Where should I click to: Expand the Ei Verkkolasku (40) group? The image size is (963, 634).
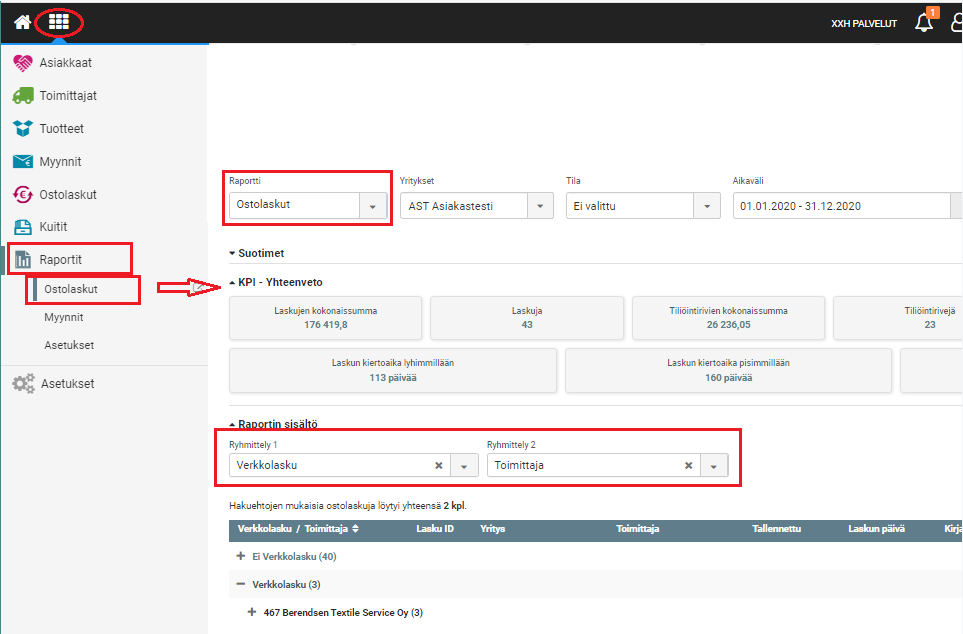pyautogui.click(x=241, y=557)
